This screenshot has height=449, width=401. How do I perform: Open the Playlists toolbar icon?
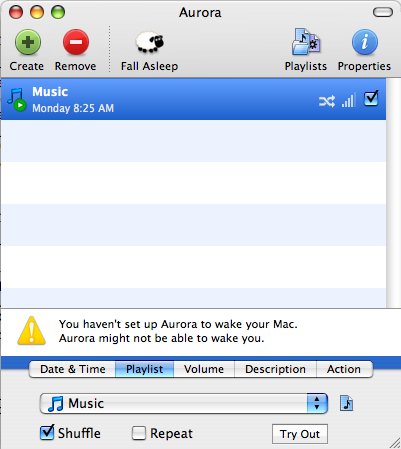(306, 42)
